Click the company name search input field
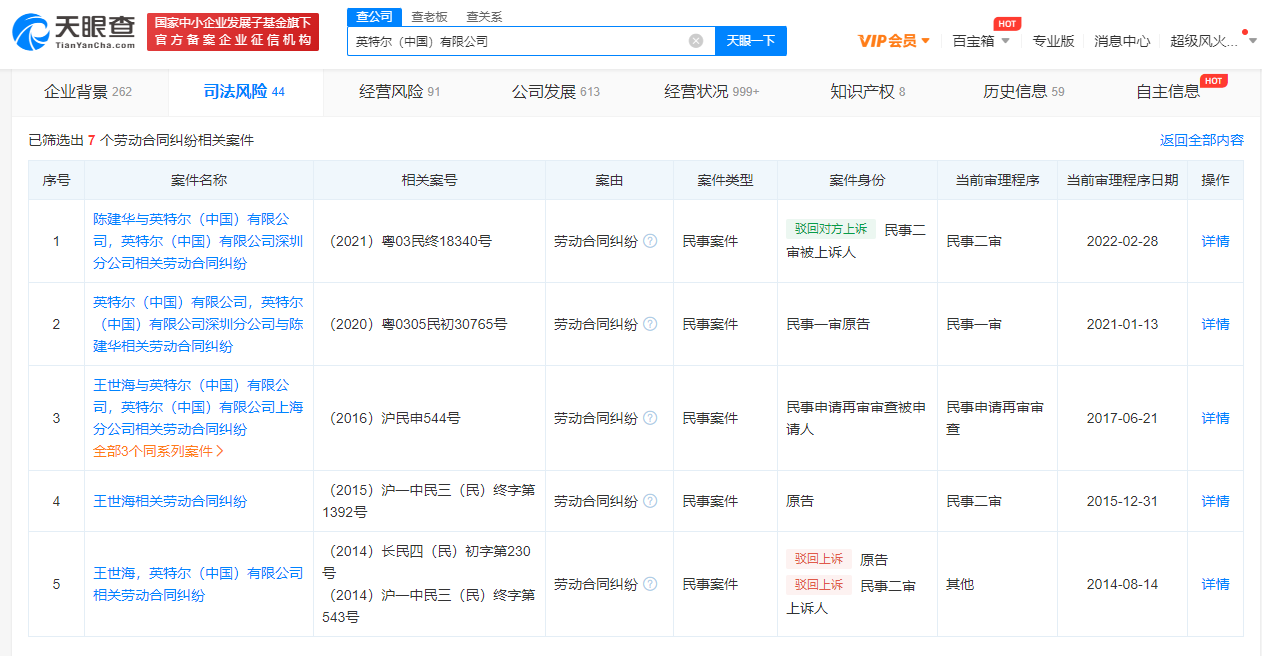Viewport: 1262px width, 656px height. click(515, 41)
